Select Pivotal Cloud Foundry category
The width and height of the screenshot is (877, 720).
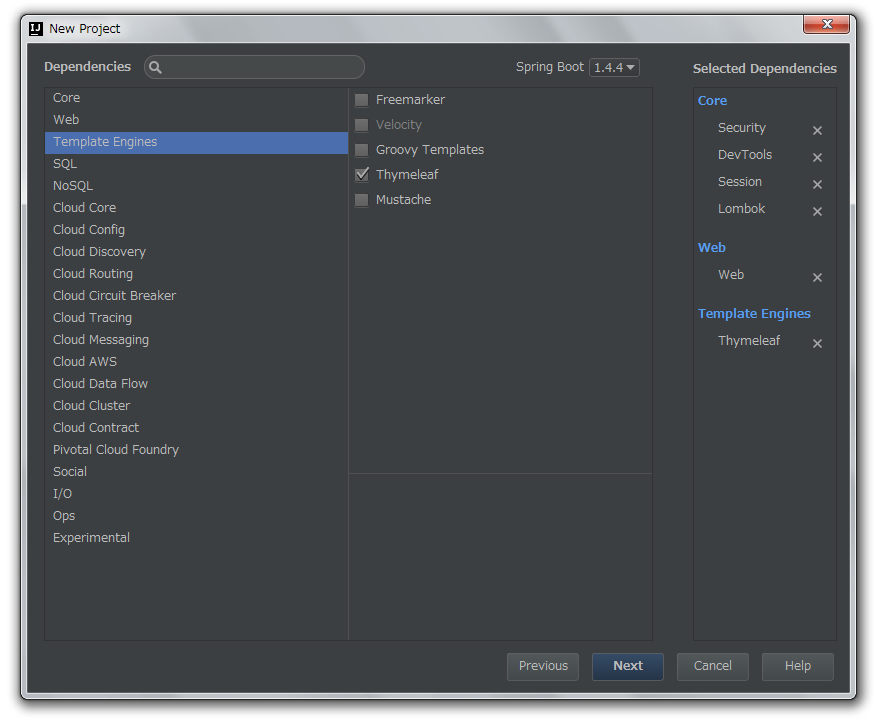pos(196,450)
